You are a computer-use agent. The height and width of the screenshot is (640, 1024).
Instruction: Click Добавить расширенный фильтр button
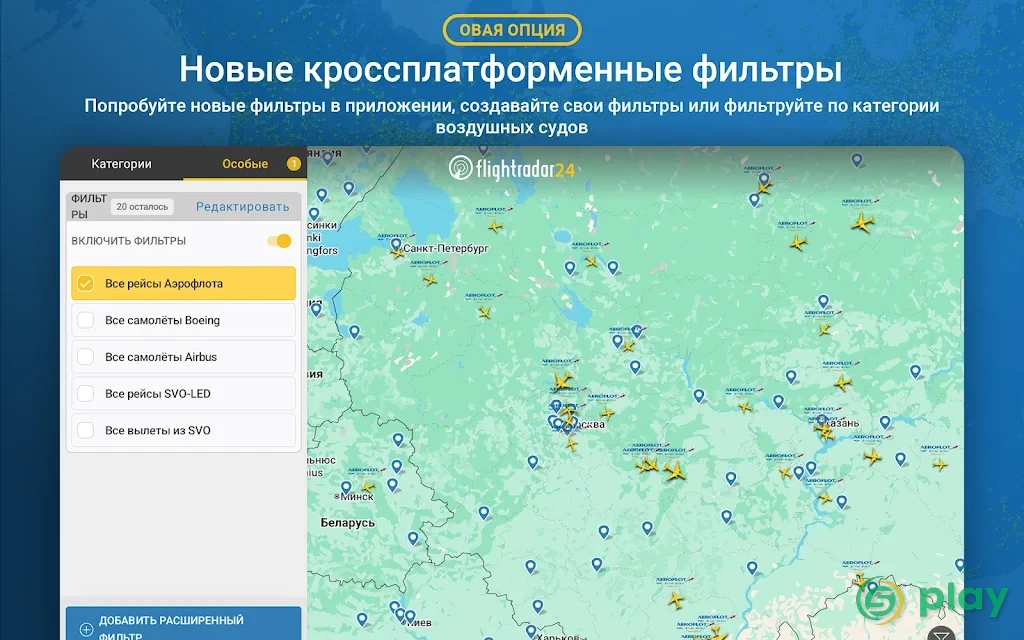tap(184, 624)
